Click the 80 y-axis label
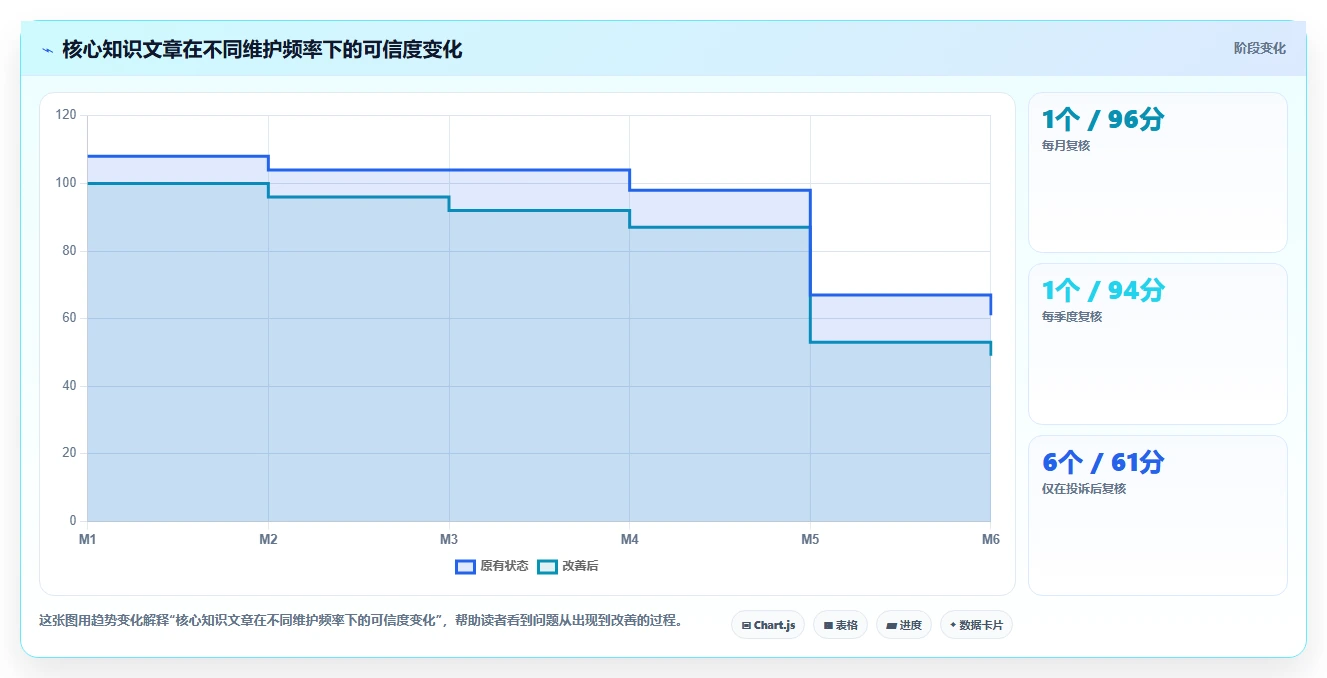Viewport: 1327px width, 678px height. [69, 251]
